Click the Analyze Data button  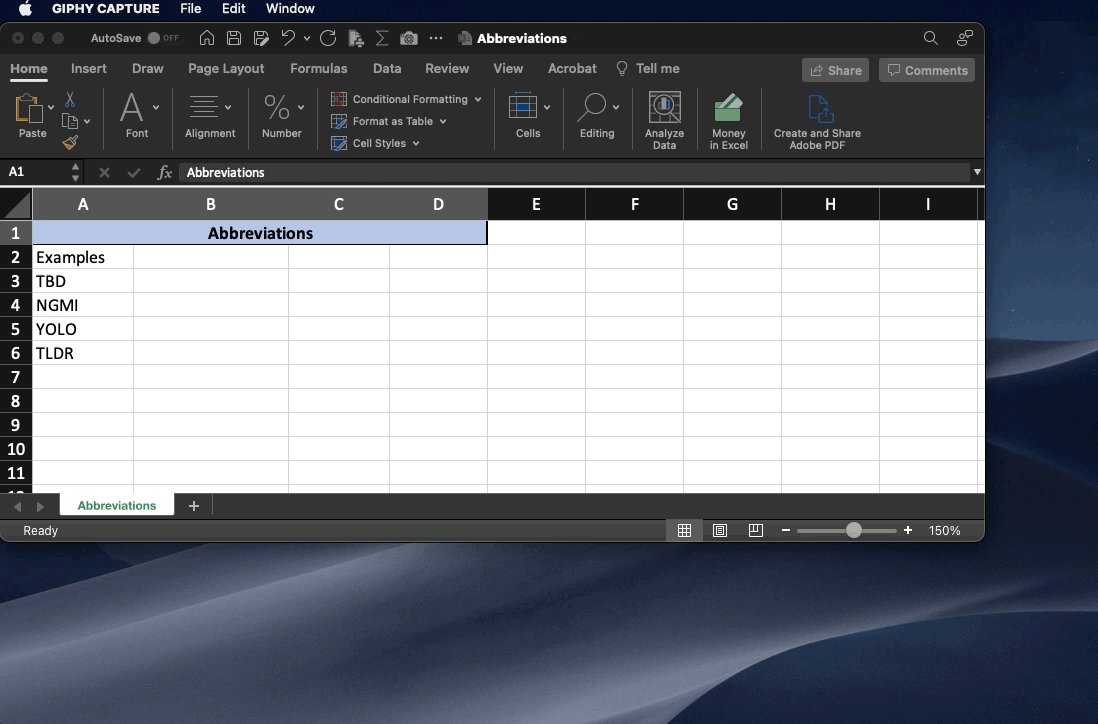coord(665,120)
